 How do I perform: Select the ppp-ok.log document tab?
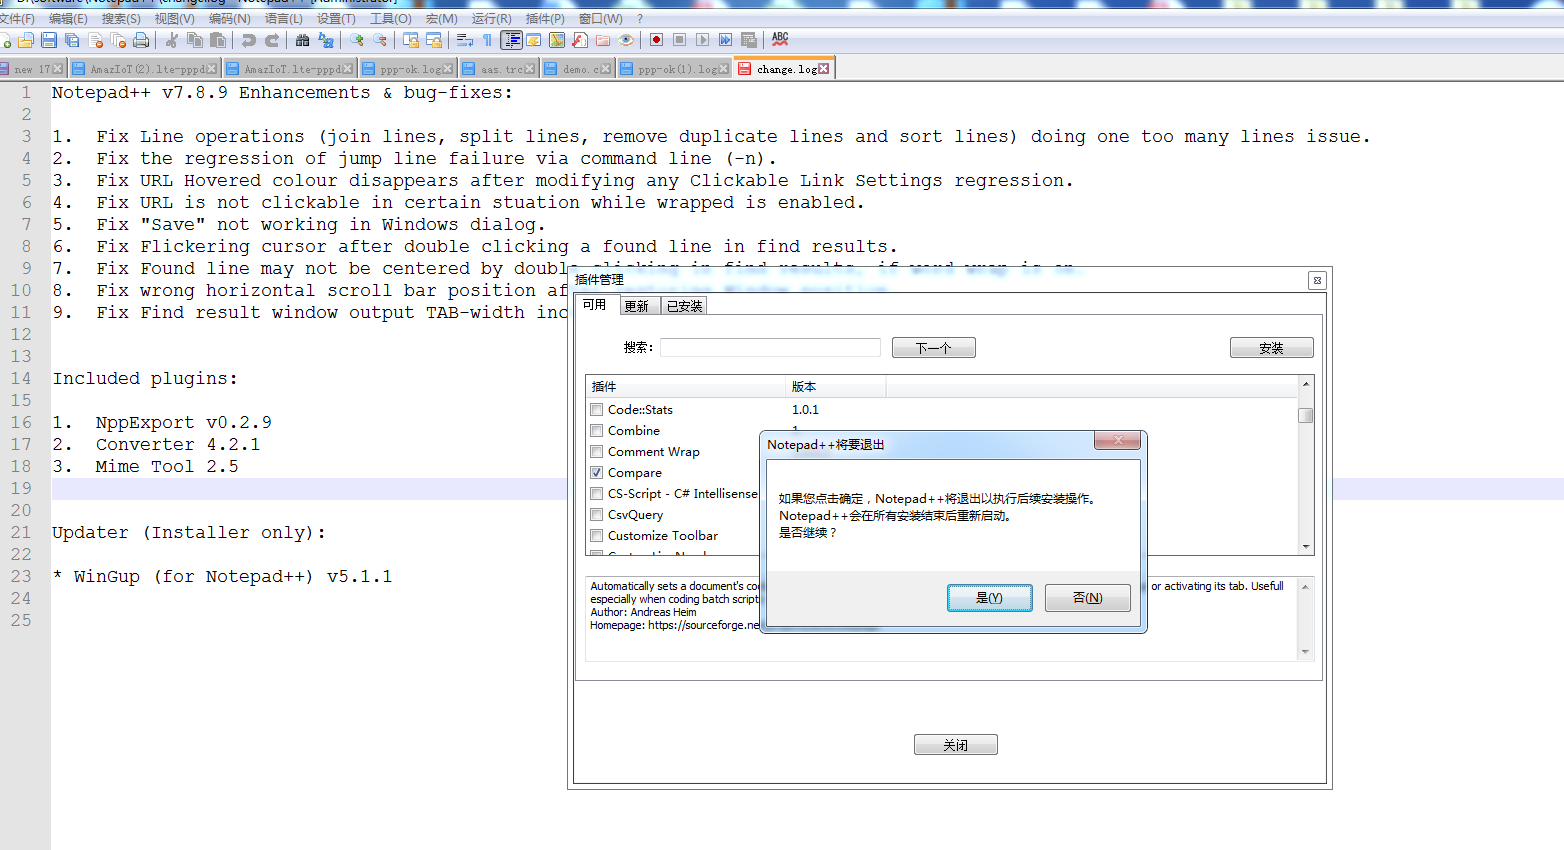tap(410, 69)
